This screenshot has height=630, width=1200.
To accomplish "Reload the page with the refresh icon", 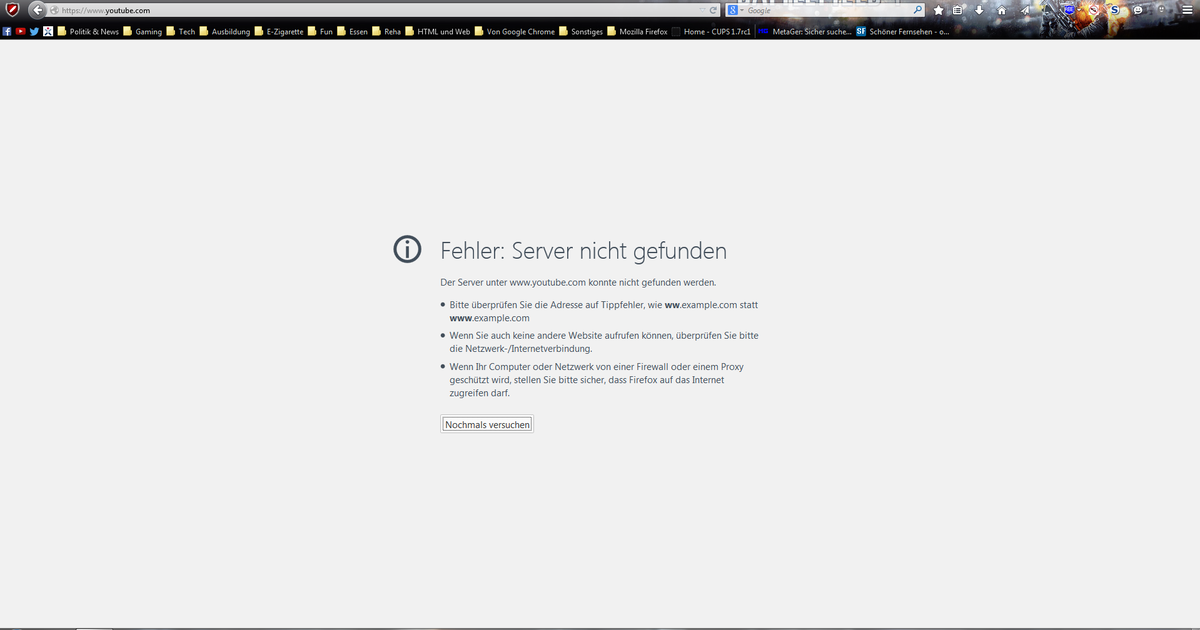I will (713, 10).
